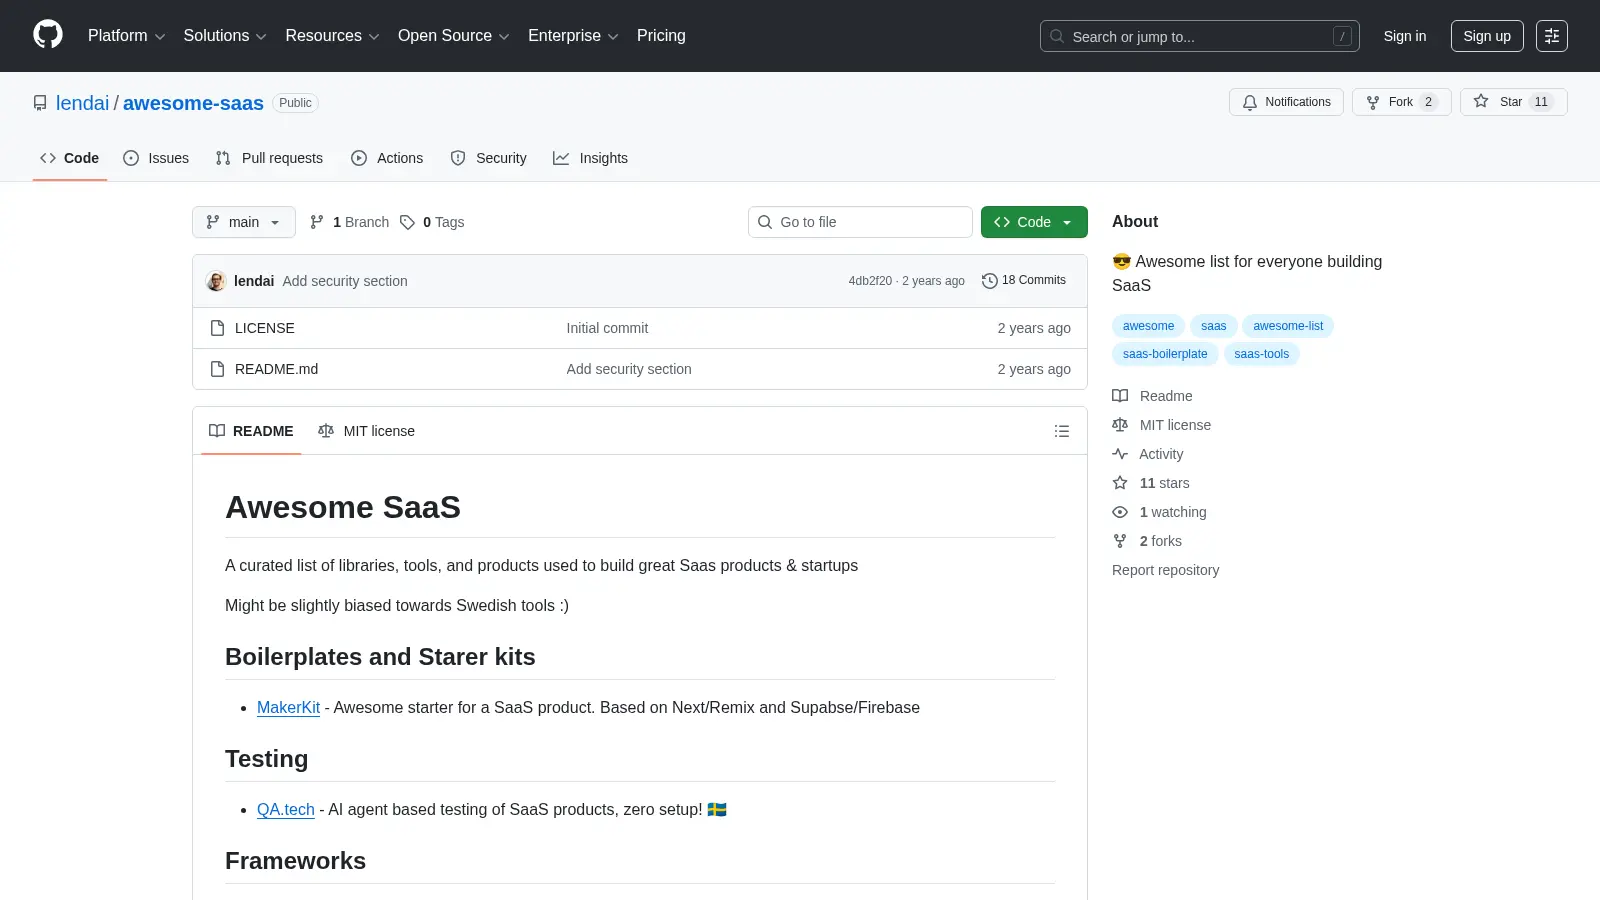Click the fork icon beside 2 forks
Screen dimensions: 1600x900
(1120, 541)
